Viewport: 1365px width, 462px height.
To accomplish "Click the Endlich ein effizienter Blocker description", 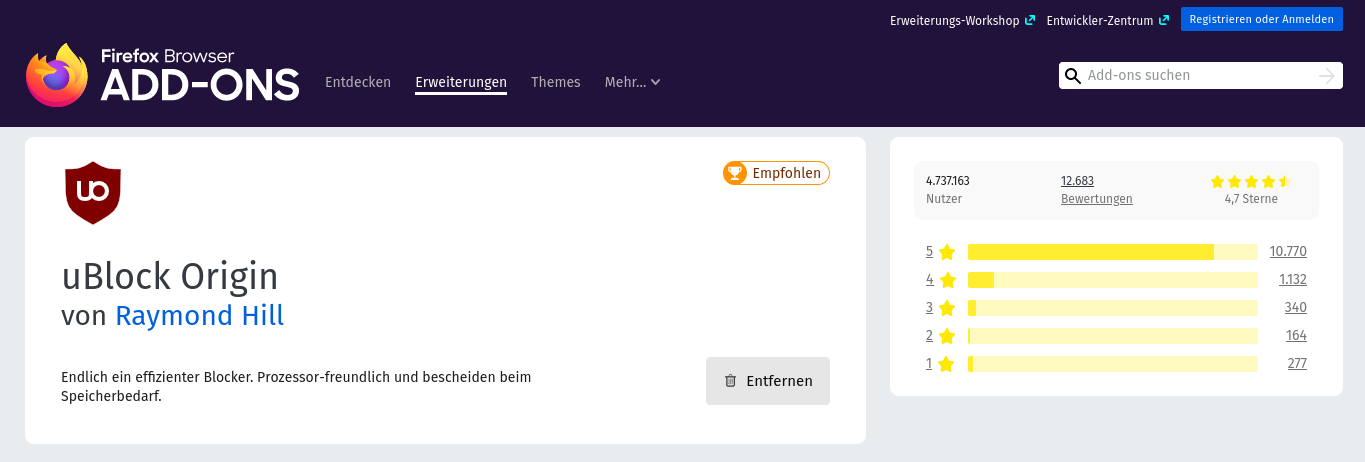I will point(296,386).
